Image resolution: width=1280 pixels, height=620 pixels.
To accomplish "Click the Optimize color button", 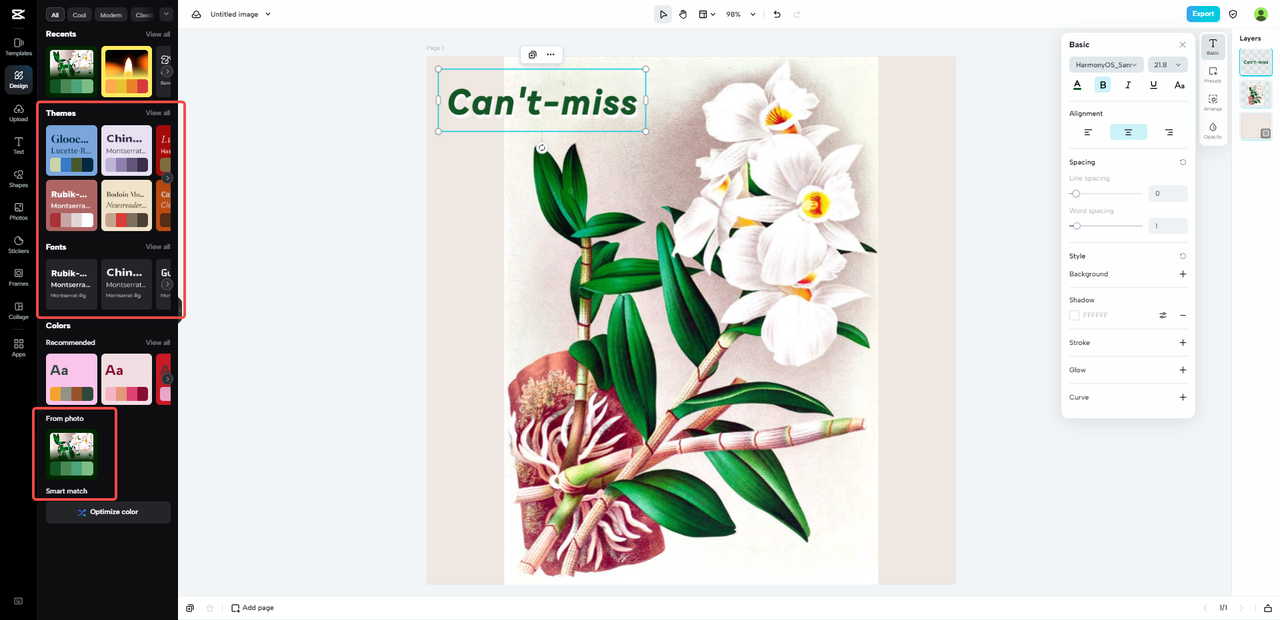I will click(108, 512).
